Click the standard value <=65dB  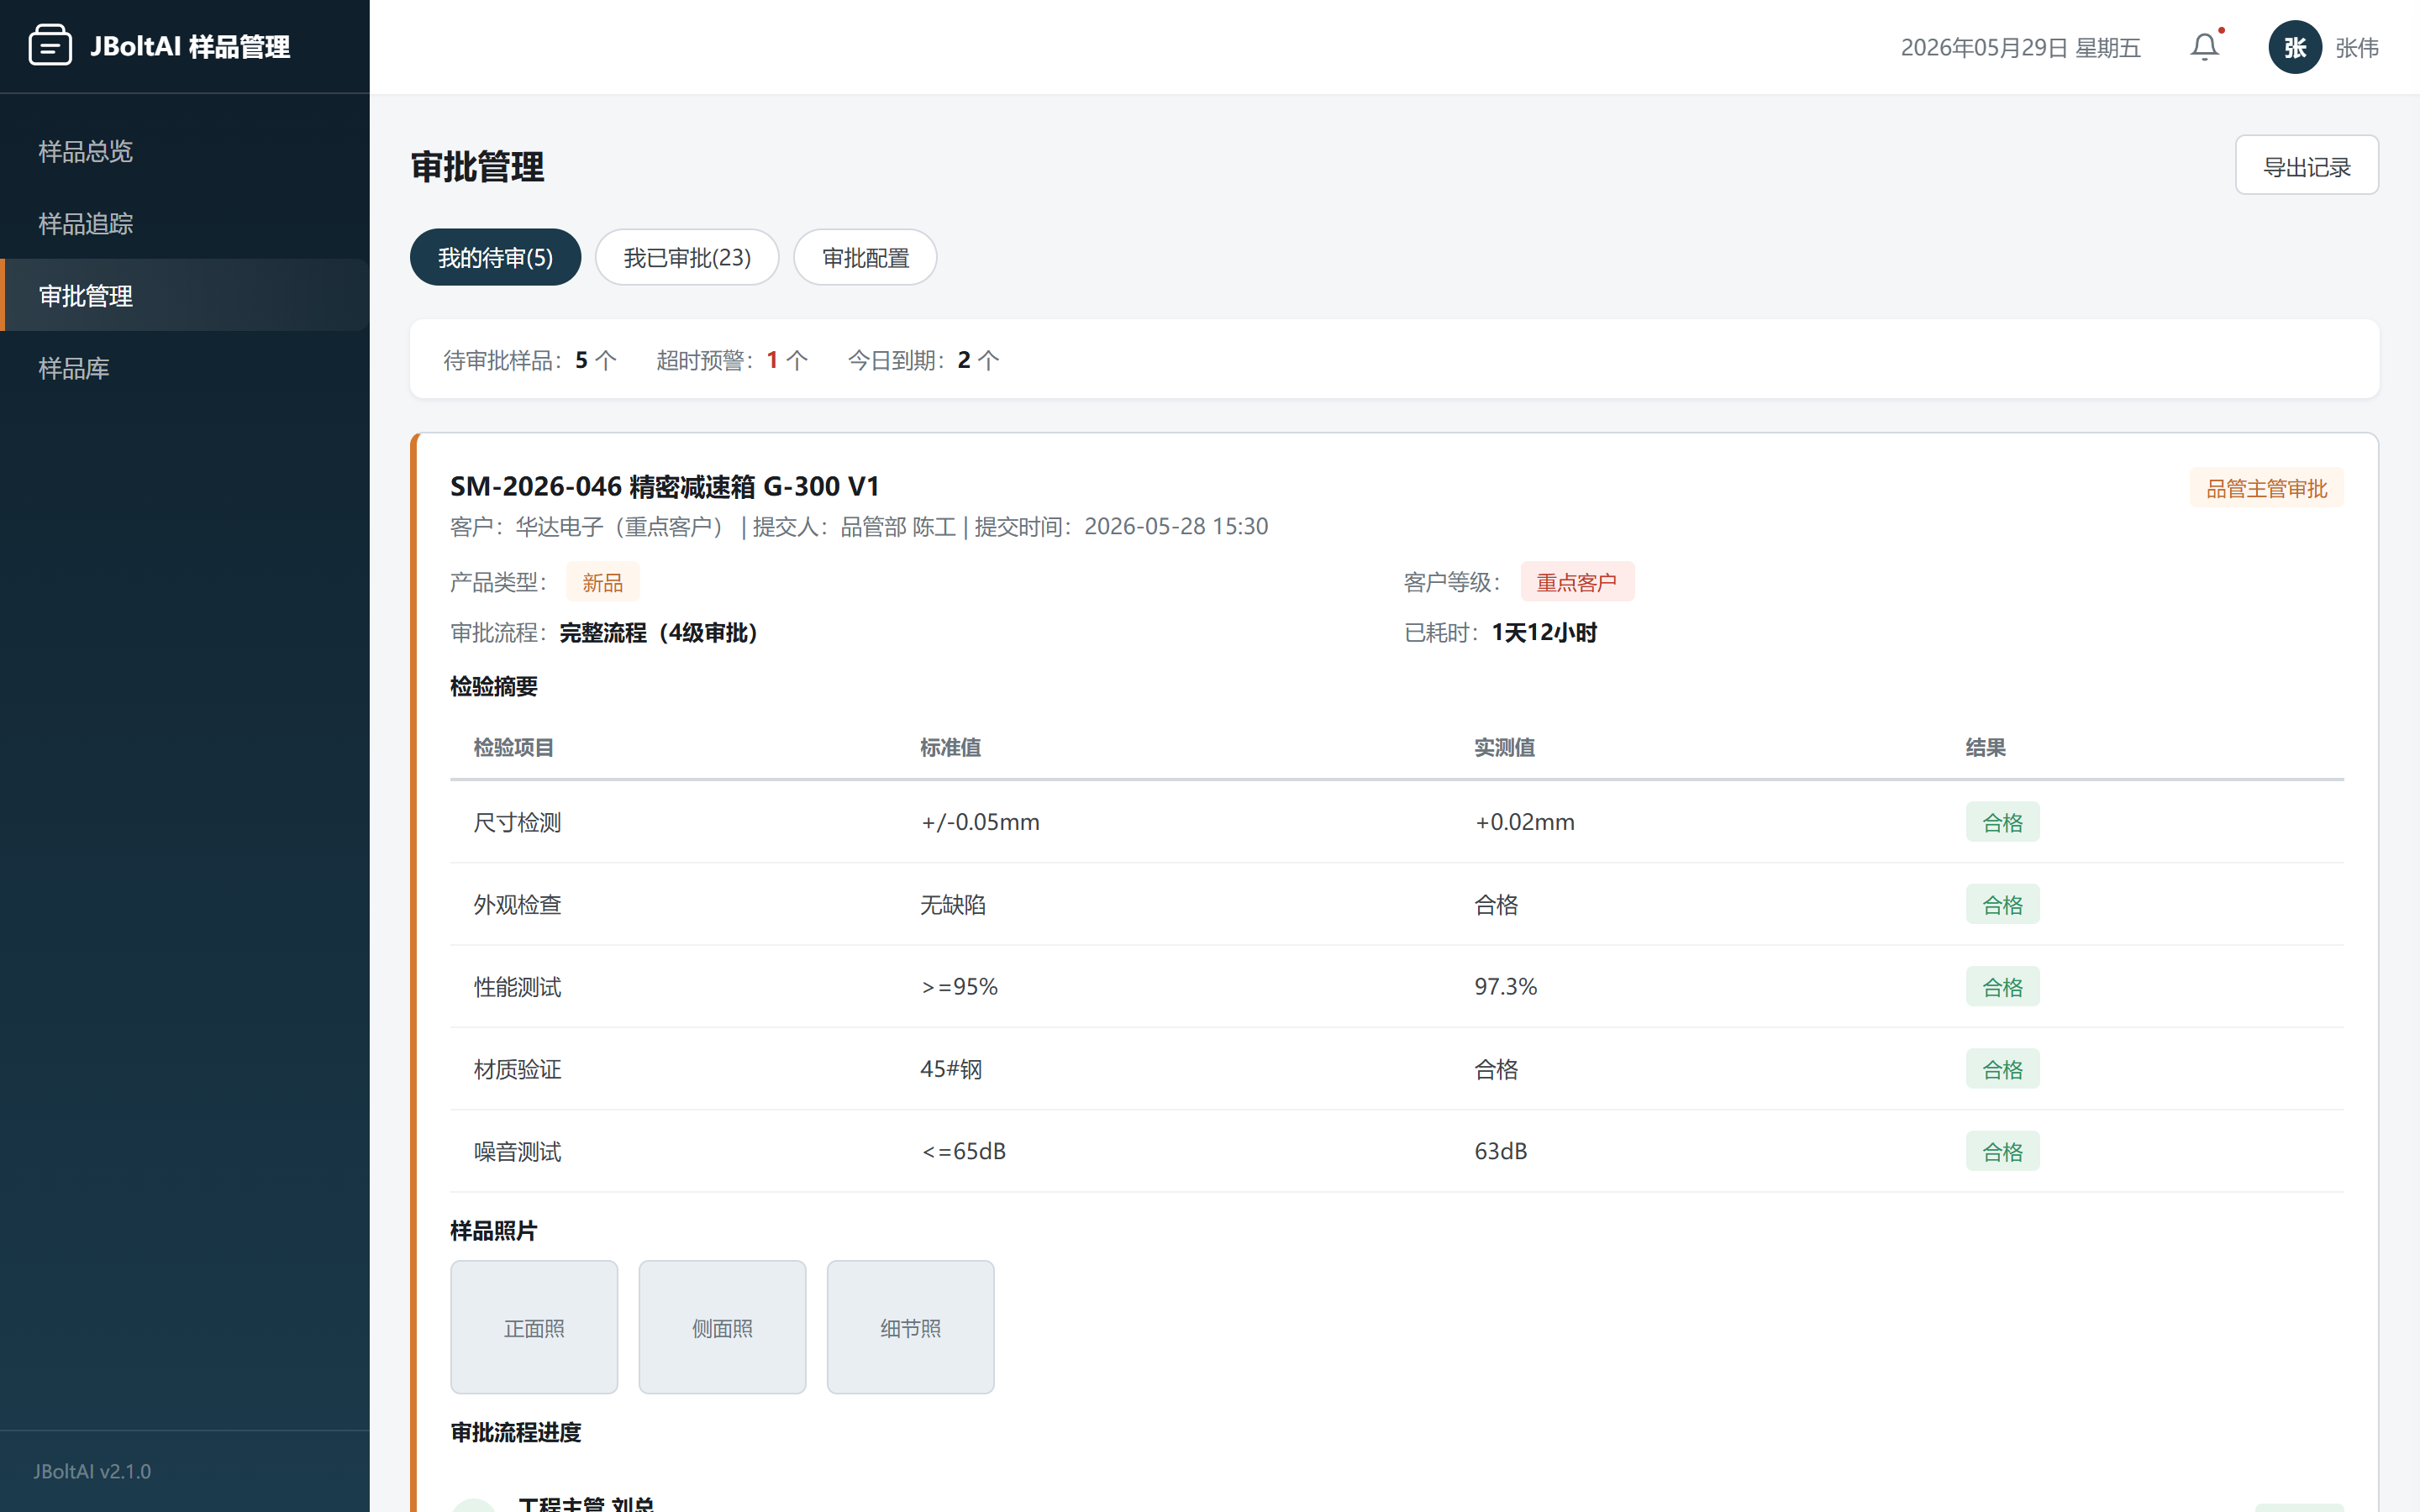tap(963, 1151)
